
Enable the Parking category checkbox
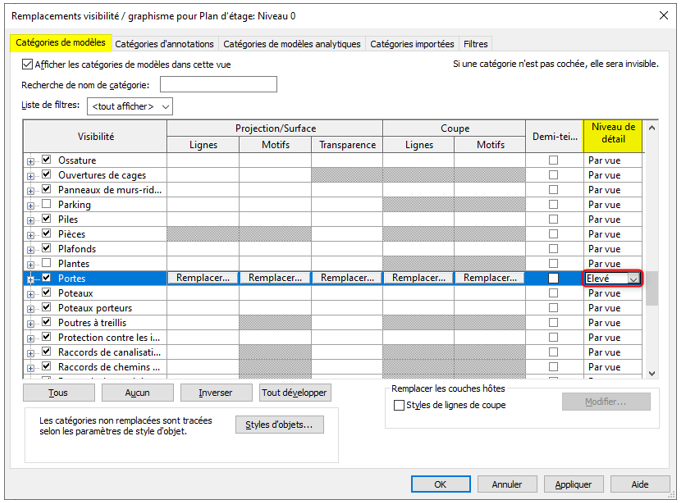coord(46,204)
